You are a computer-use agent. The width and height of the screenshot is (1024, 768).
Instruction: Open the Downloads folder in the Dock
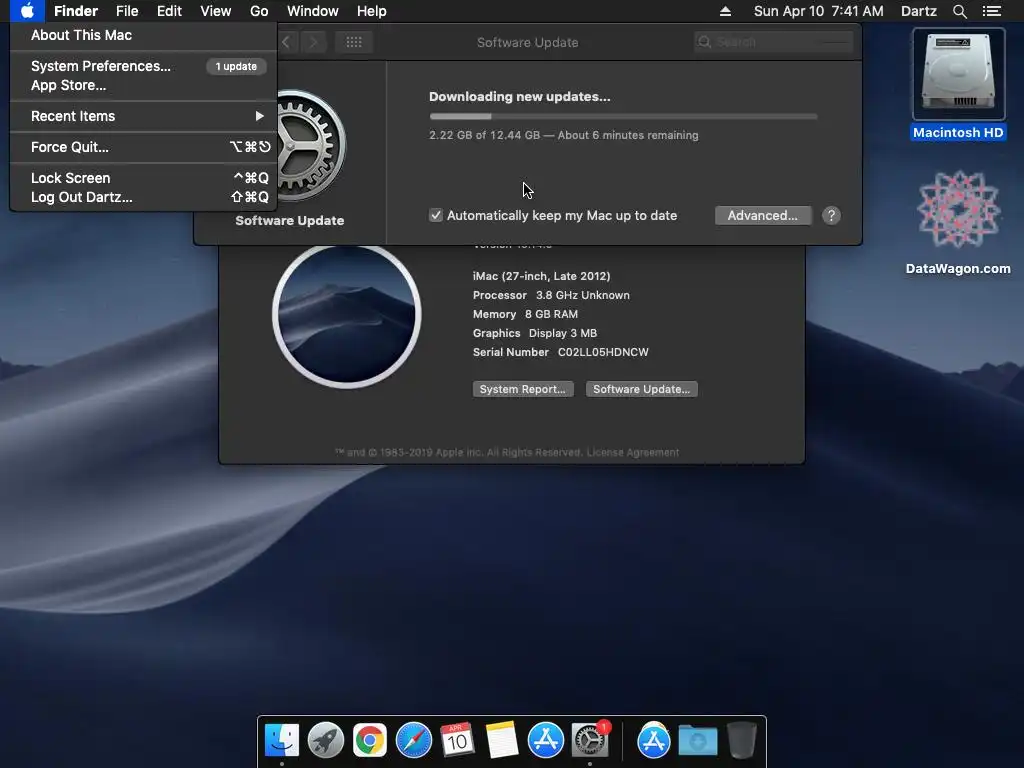(697, 740)
